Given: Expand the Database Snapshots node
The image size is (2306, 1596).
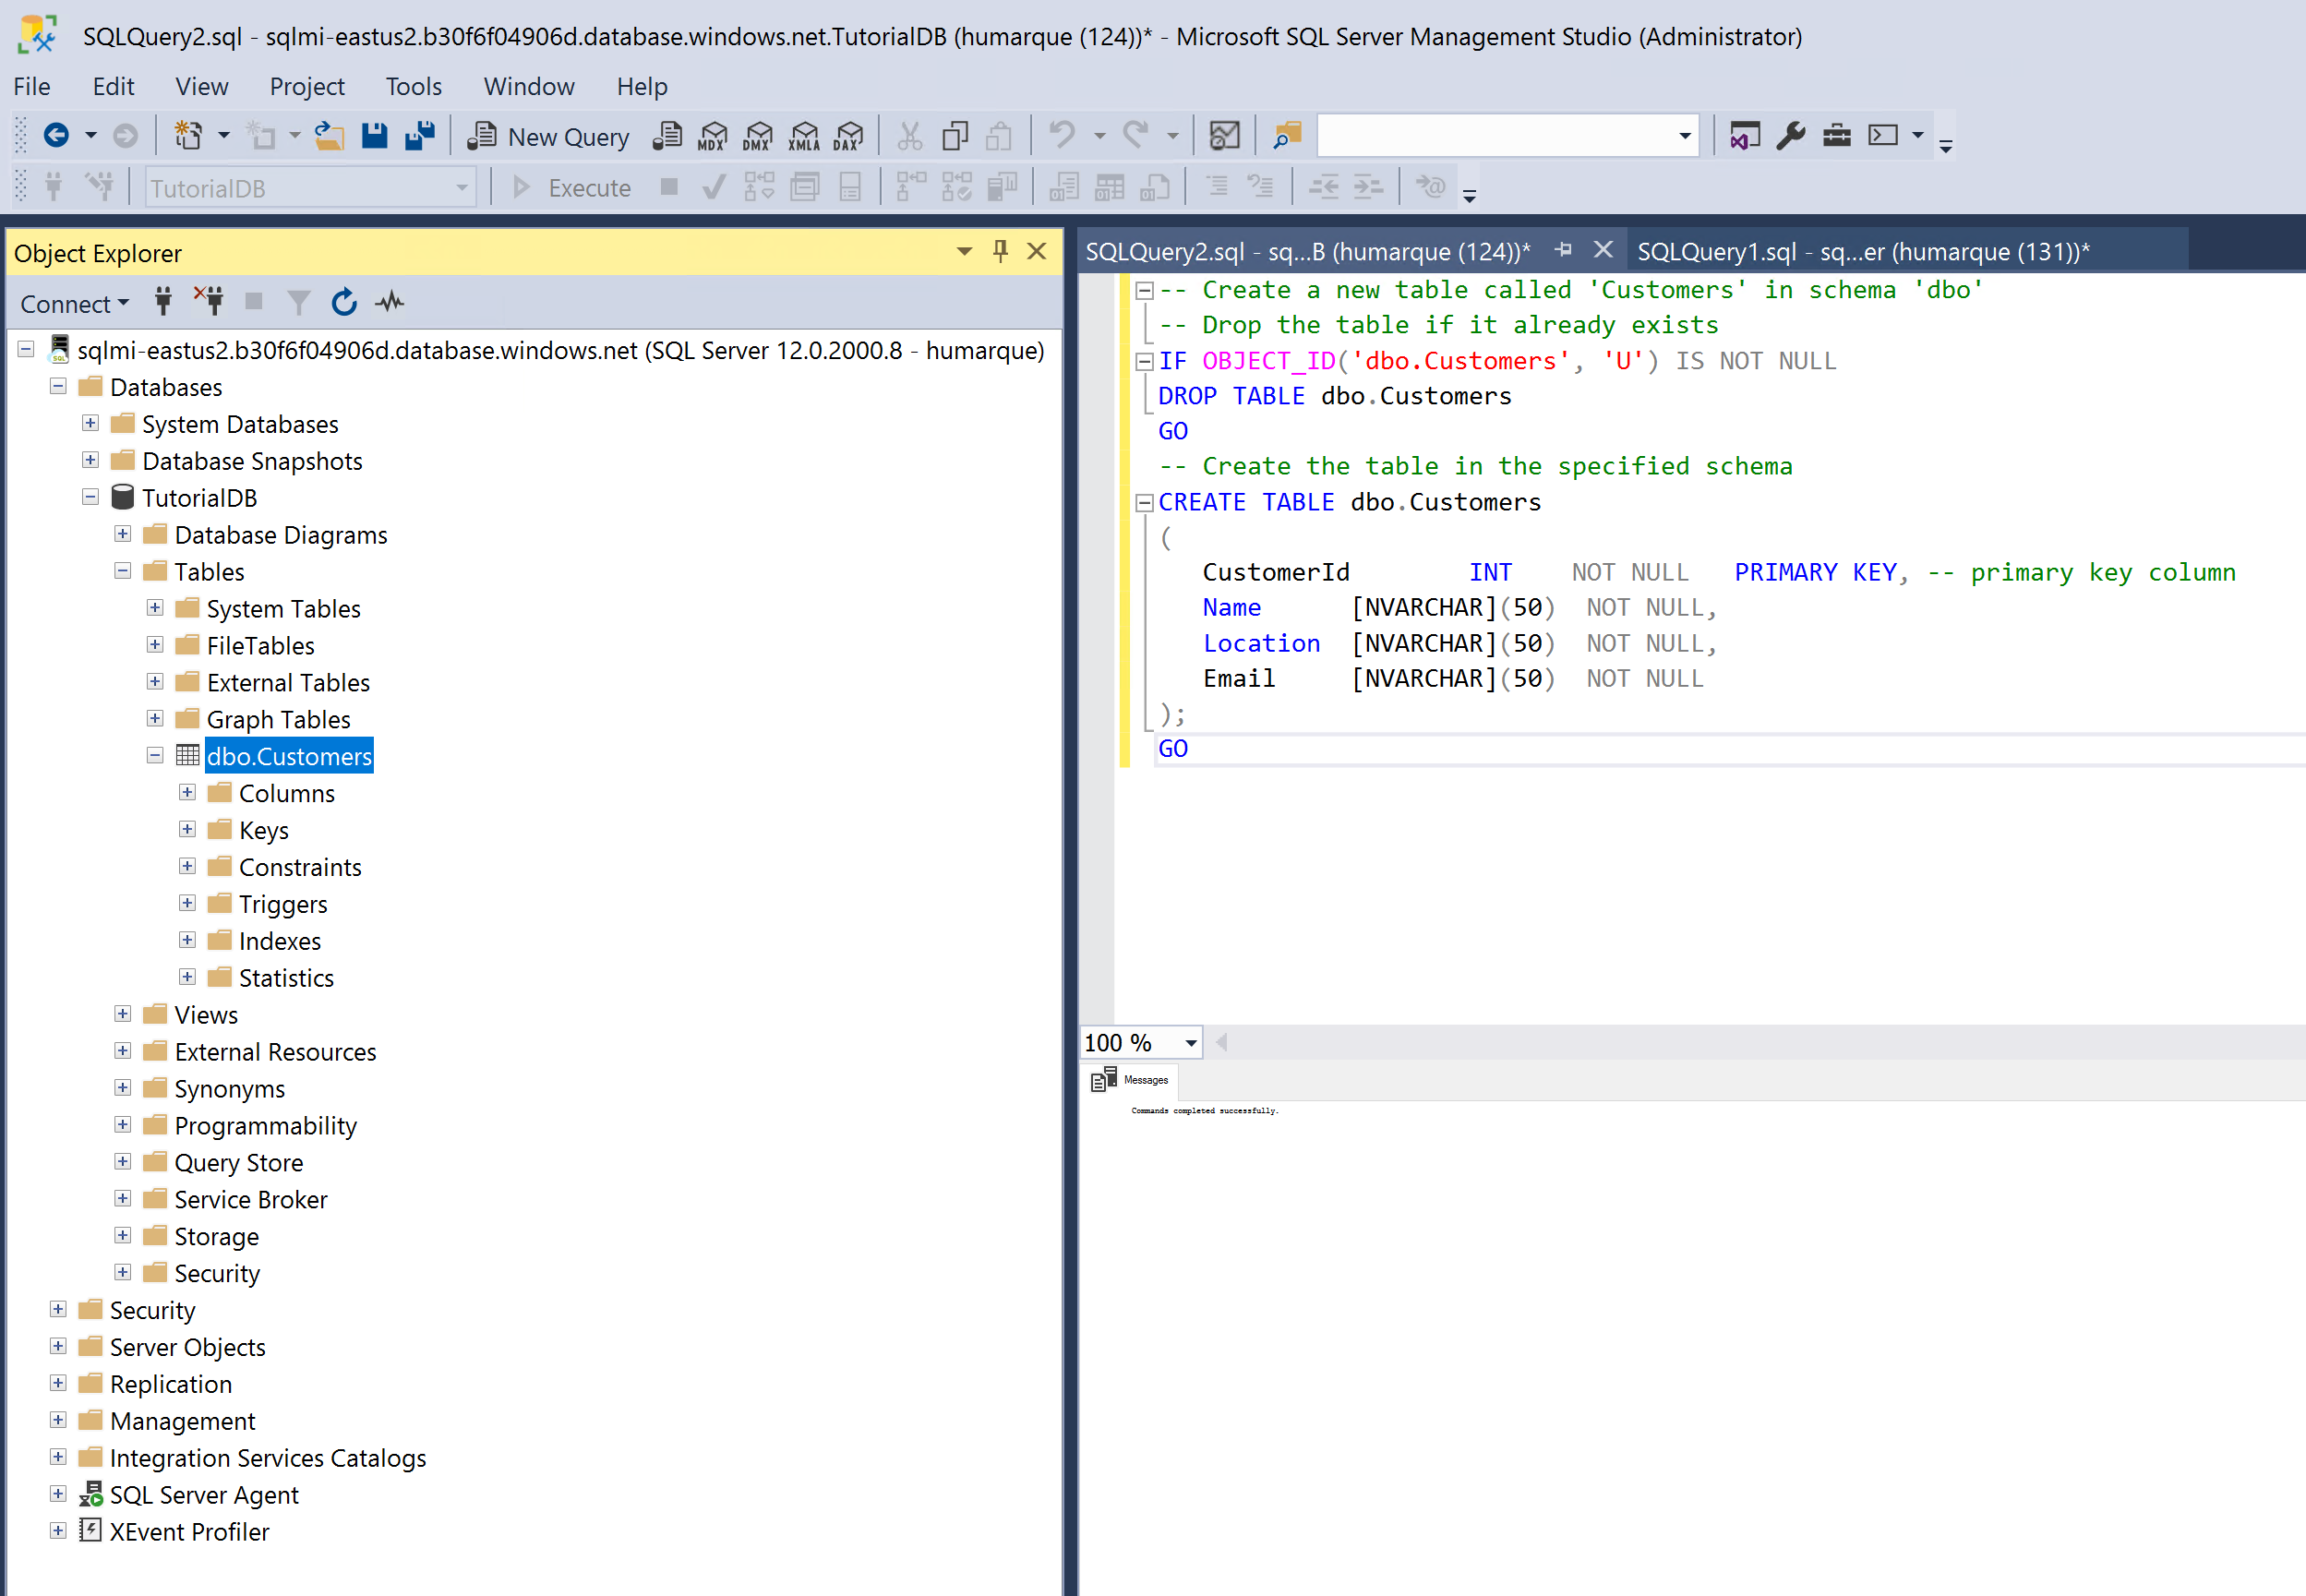Looking at the screenshot, I should pyautogui.click(x=90, y=461).
